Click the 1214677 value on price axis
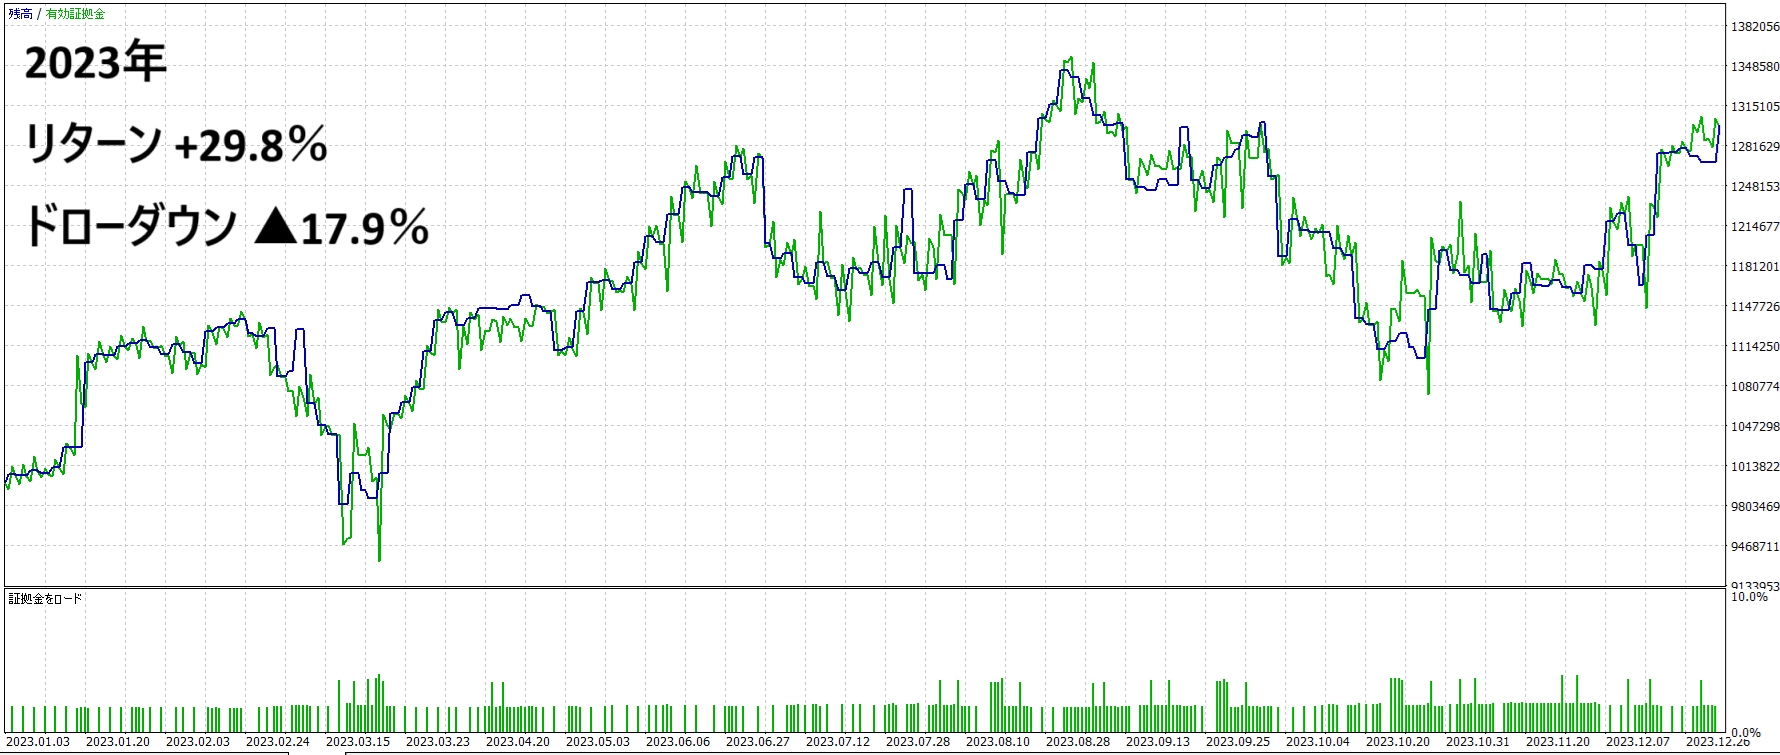Viewport: 1780px width, 755px height. (1755, 227)
